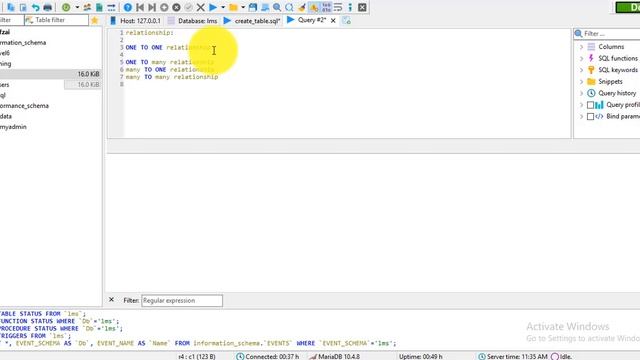Expand the Bind parameters node

coord(582,116)
